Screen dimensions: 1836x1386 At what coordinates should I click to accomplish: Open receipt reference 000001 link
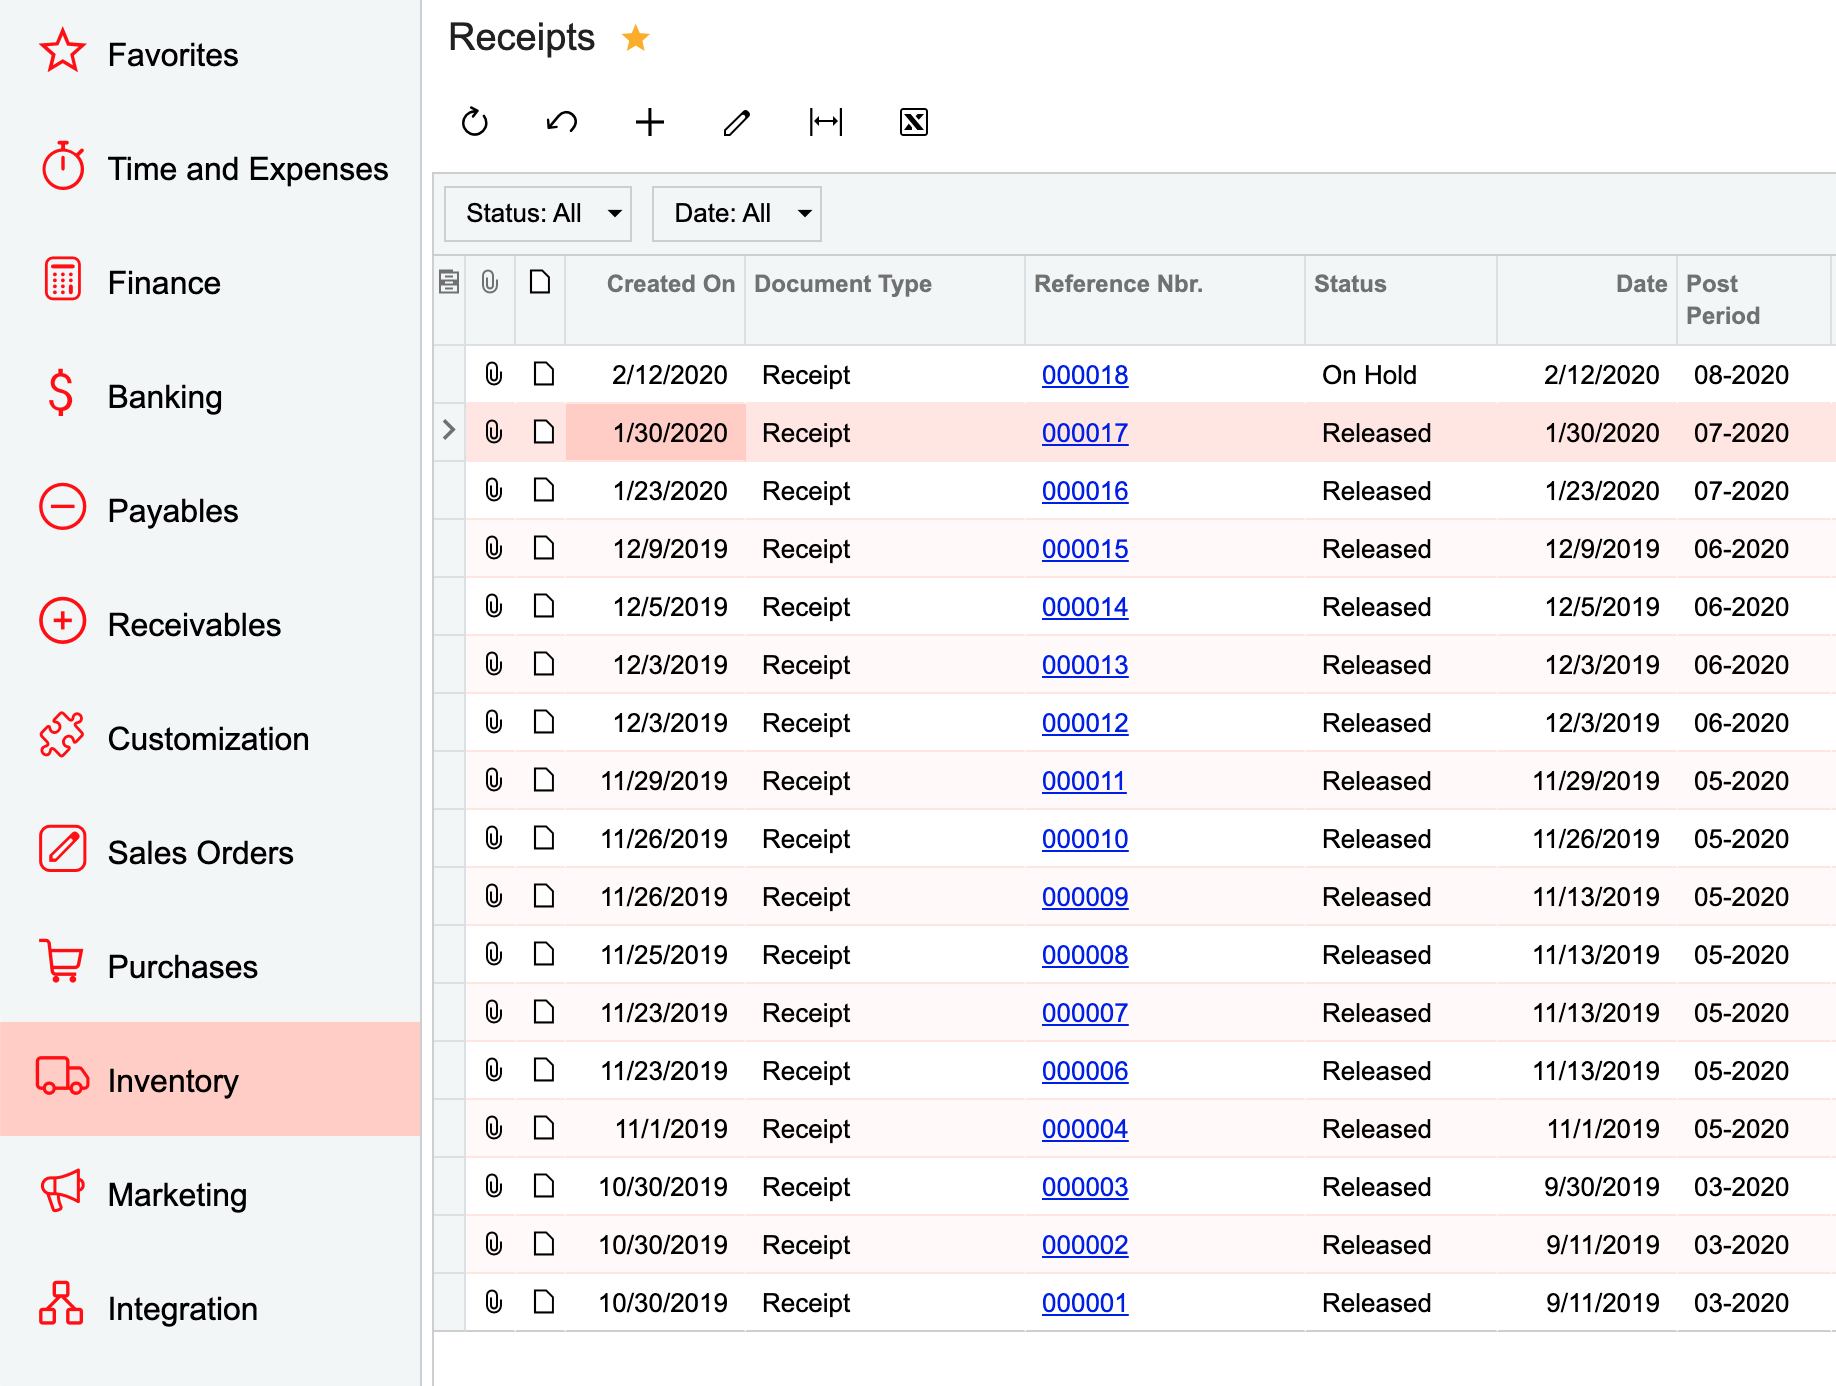[1084, 1303]
